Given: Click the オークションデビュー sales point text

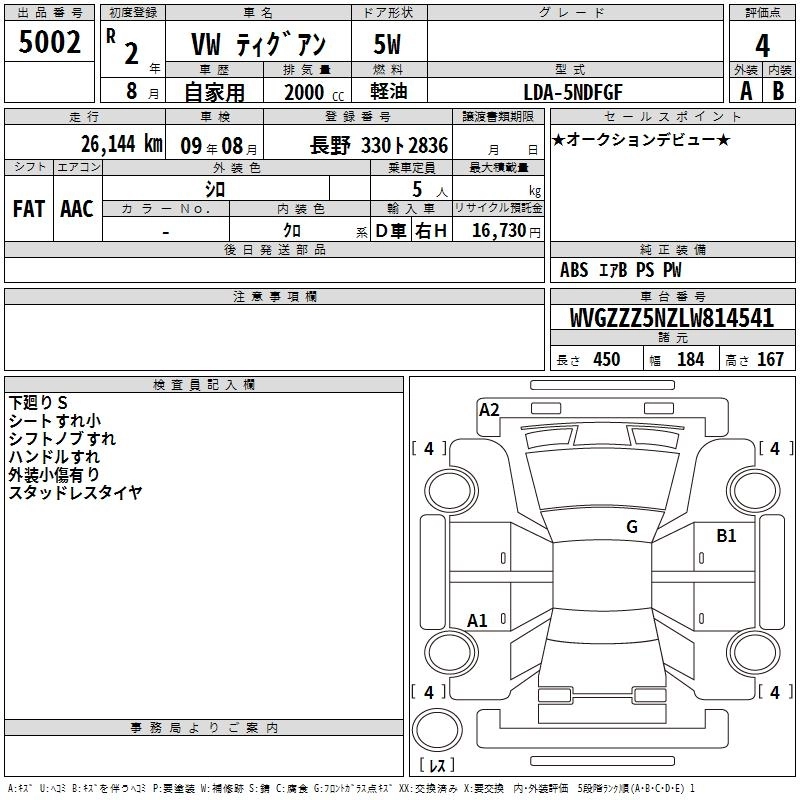Looking at the screenshot, I should [x=641, y=139].
